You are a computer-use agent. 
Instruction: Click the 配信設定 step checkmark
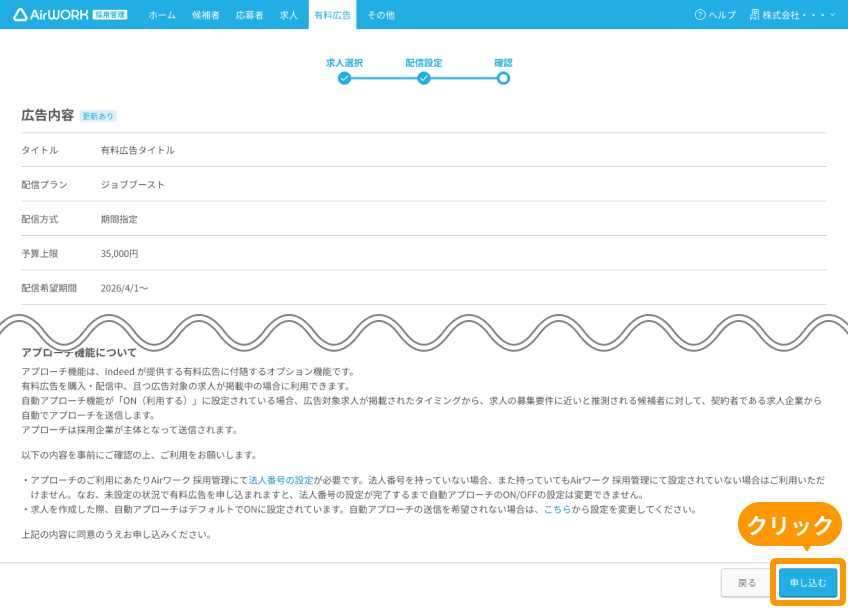424,78
